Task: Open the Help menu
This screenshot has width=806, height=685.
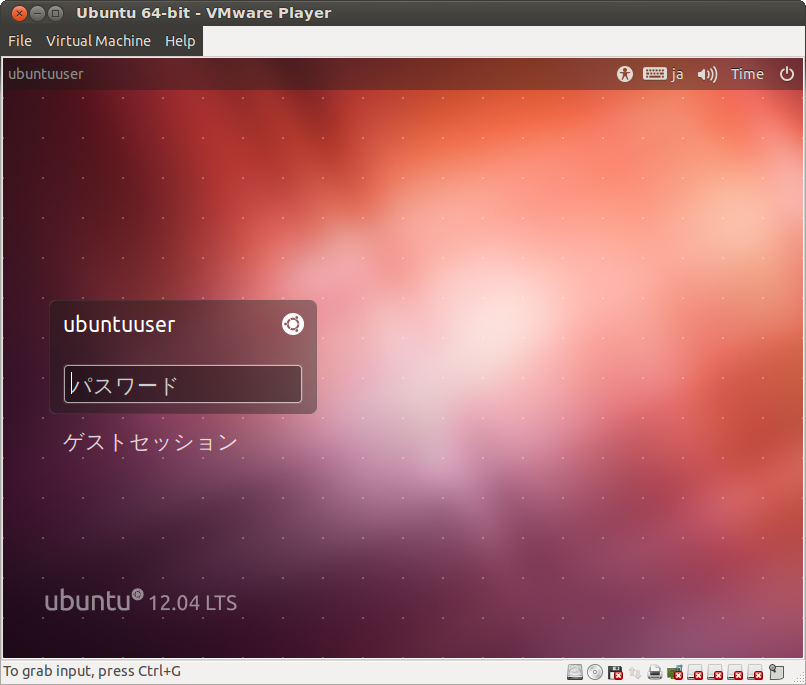Action: pos(180,41)
